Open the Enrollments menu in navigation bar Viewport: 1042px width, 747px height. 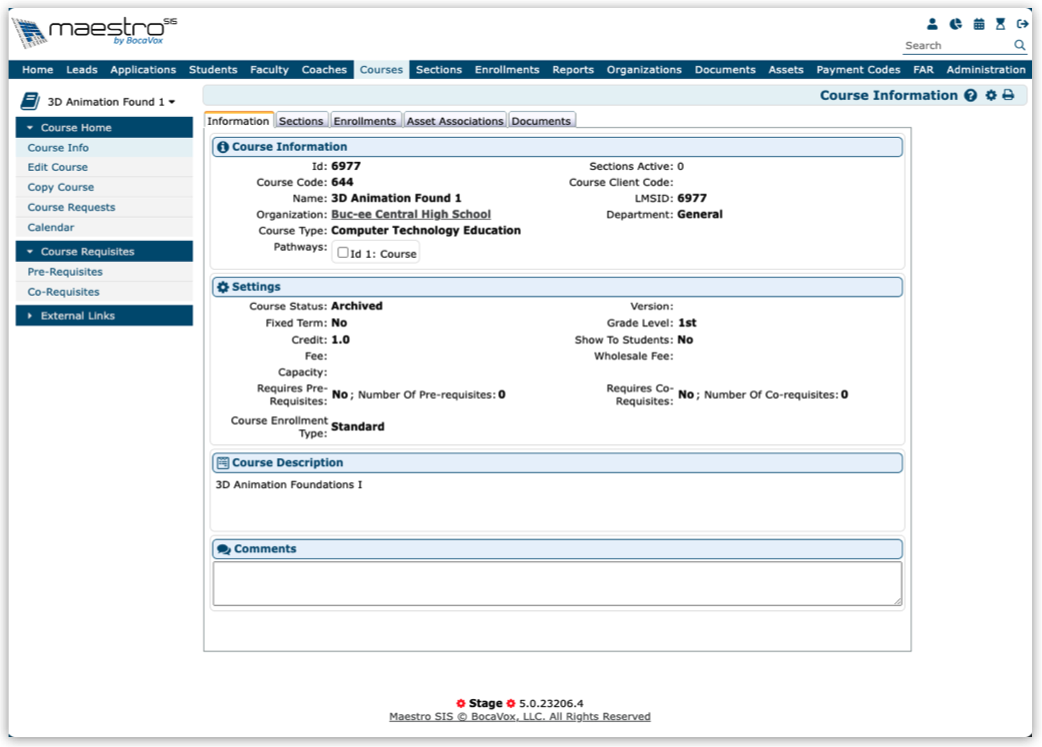[x=507, y=70]
